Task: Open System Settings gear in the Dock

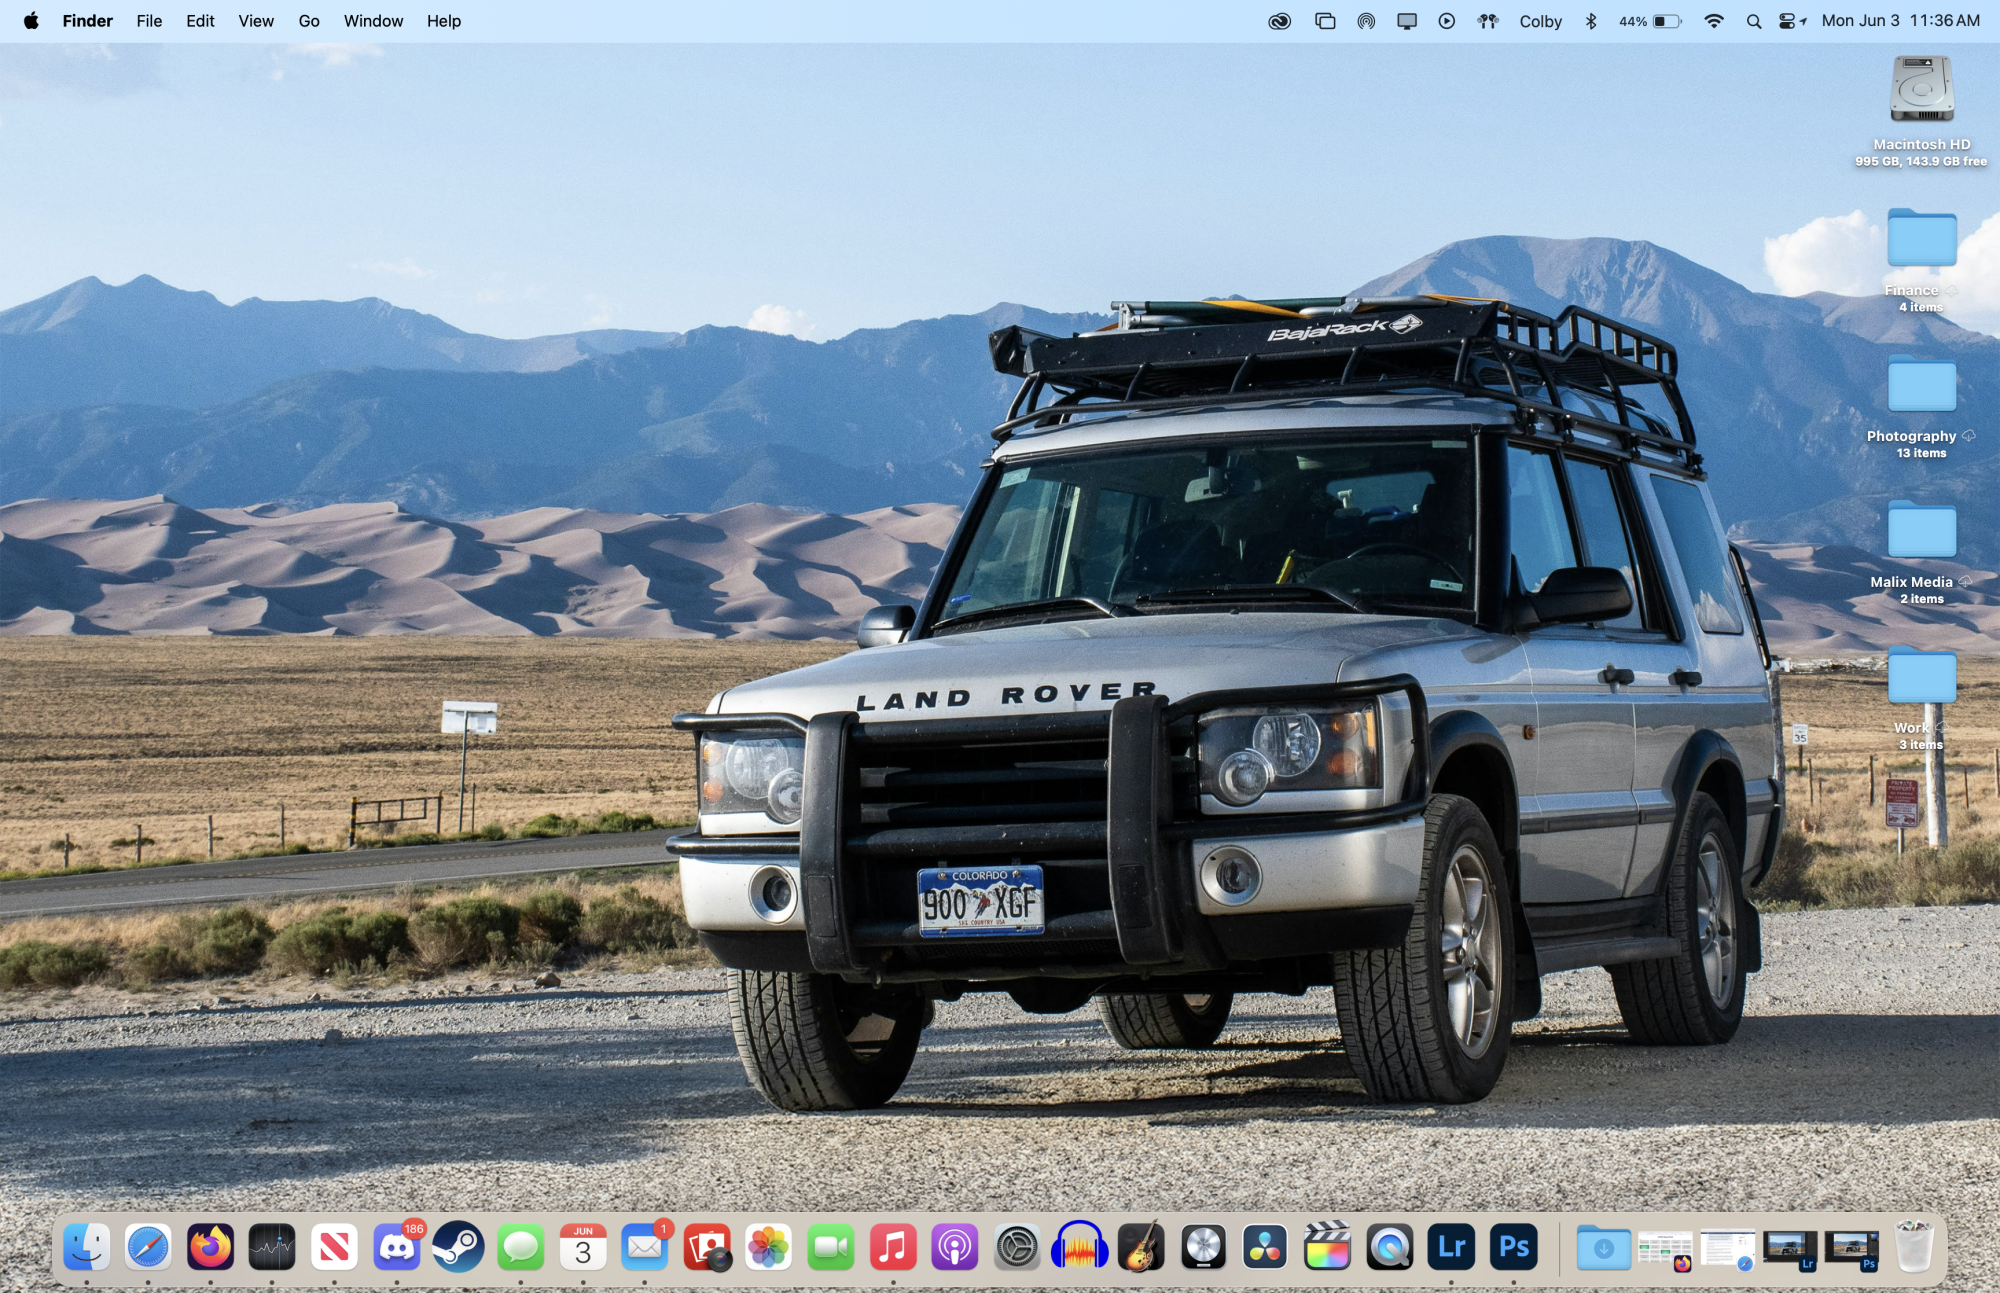Action: click(x=1017, y=1247)
